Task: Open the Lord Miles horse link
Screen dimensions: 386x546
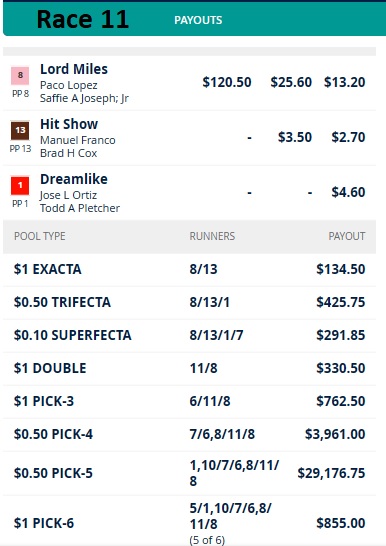Action: 74,69
